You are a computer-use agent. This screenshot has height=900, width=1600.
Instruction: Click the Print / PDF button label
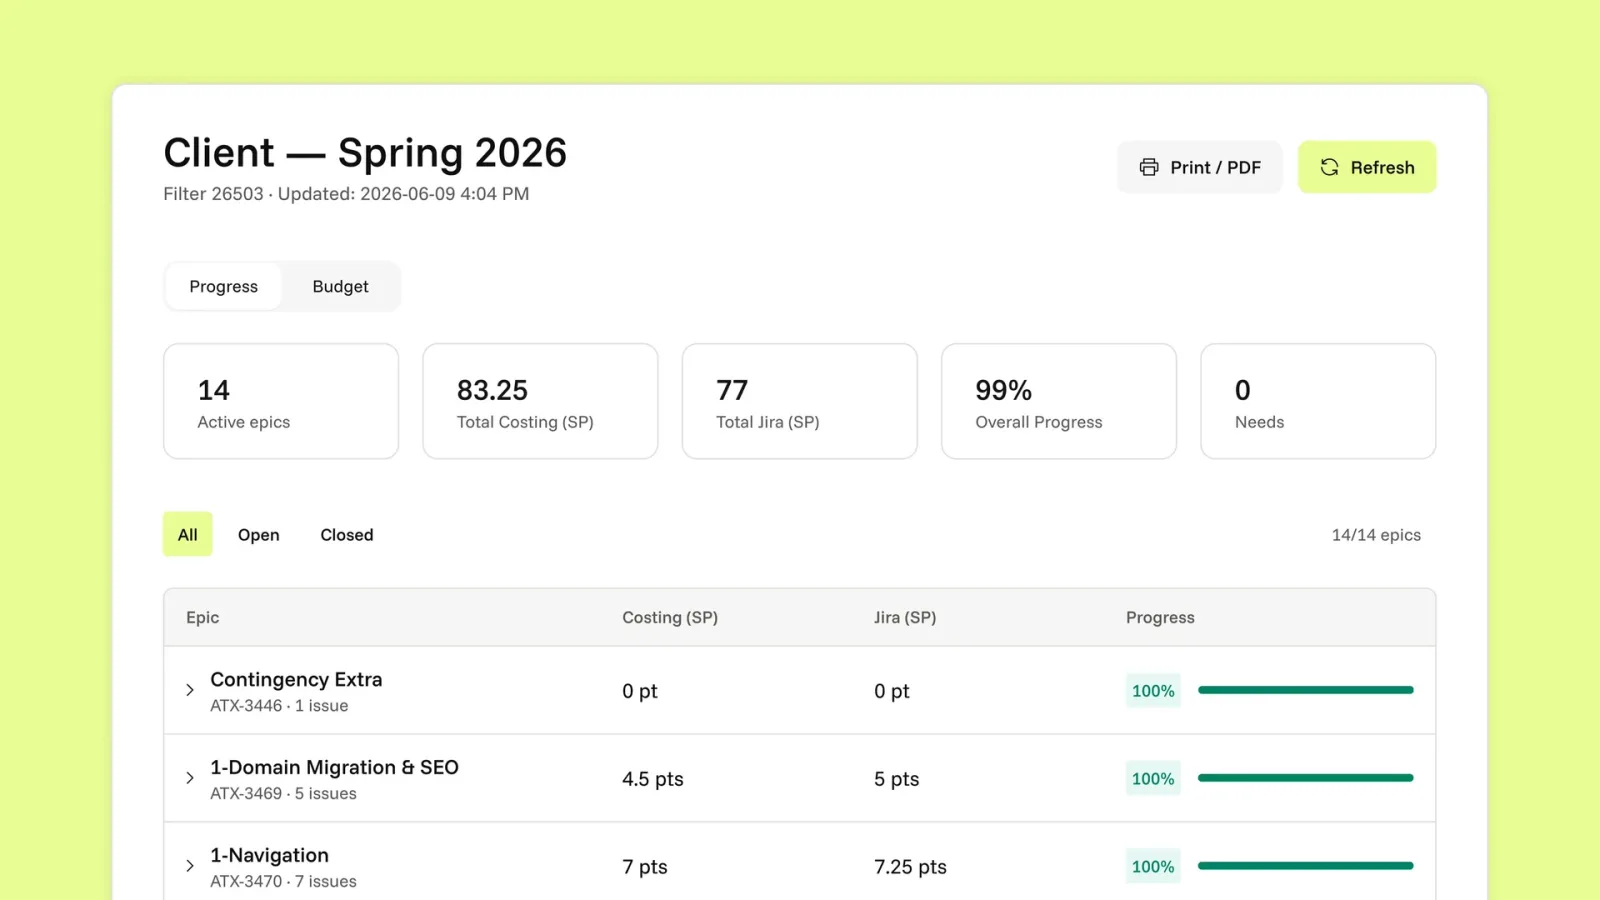(x=1215, y=167)
